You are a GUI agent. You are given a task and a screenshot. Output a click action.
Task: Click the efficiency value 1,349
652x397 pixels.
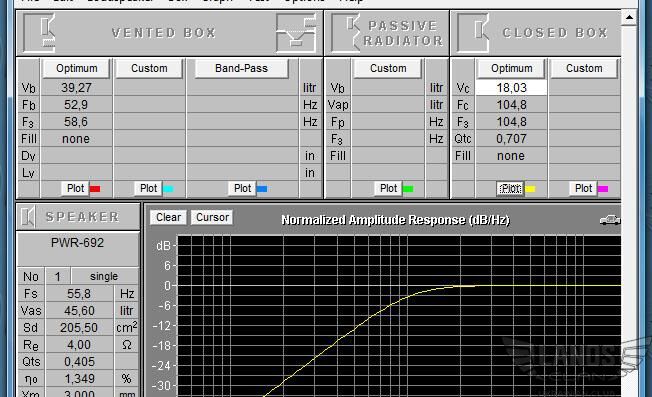click(79, 379)
